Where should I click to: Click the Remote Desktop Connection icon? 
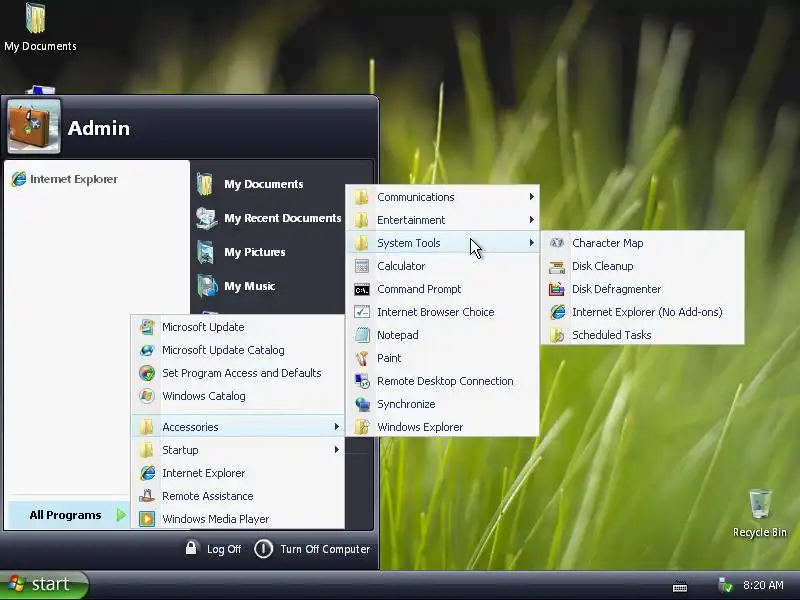point(362,381)
